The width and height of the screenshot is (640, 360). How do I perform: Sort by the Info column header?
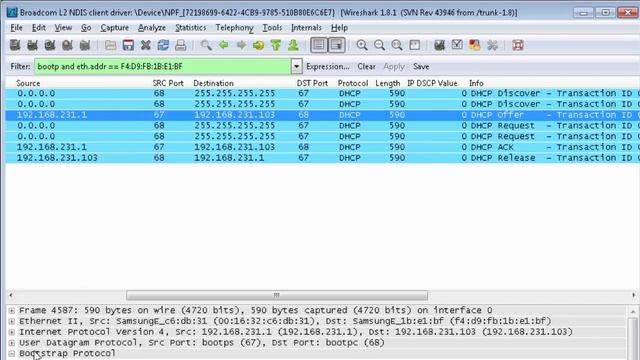(476, 83)
